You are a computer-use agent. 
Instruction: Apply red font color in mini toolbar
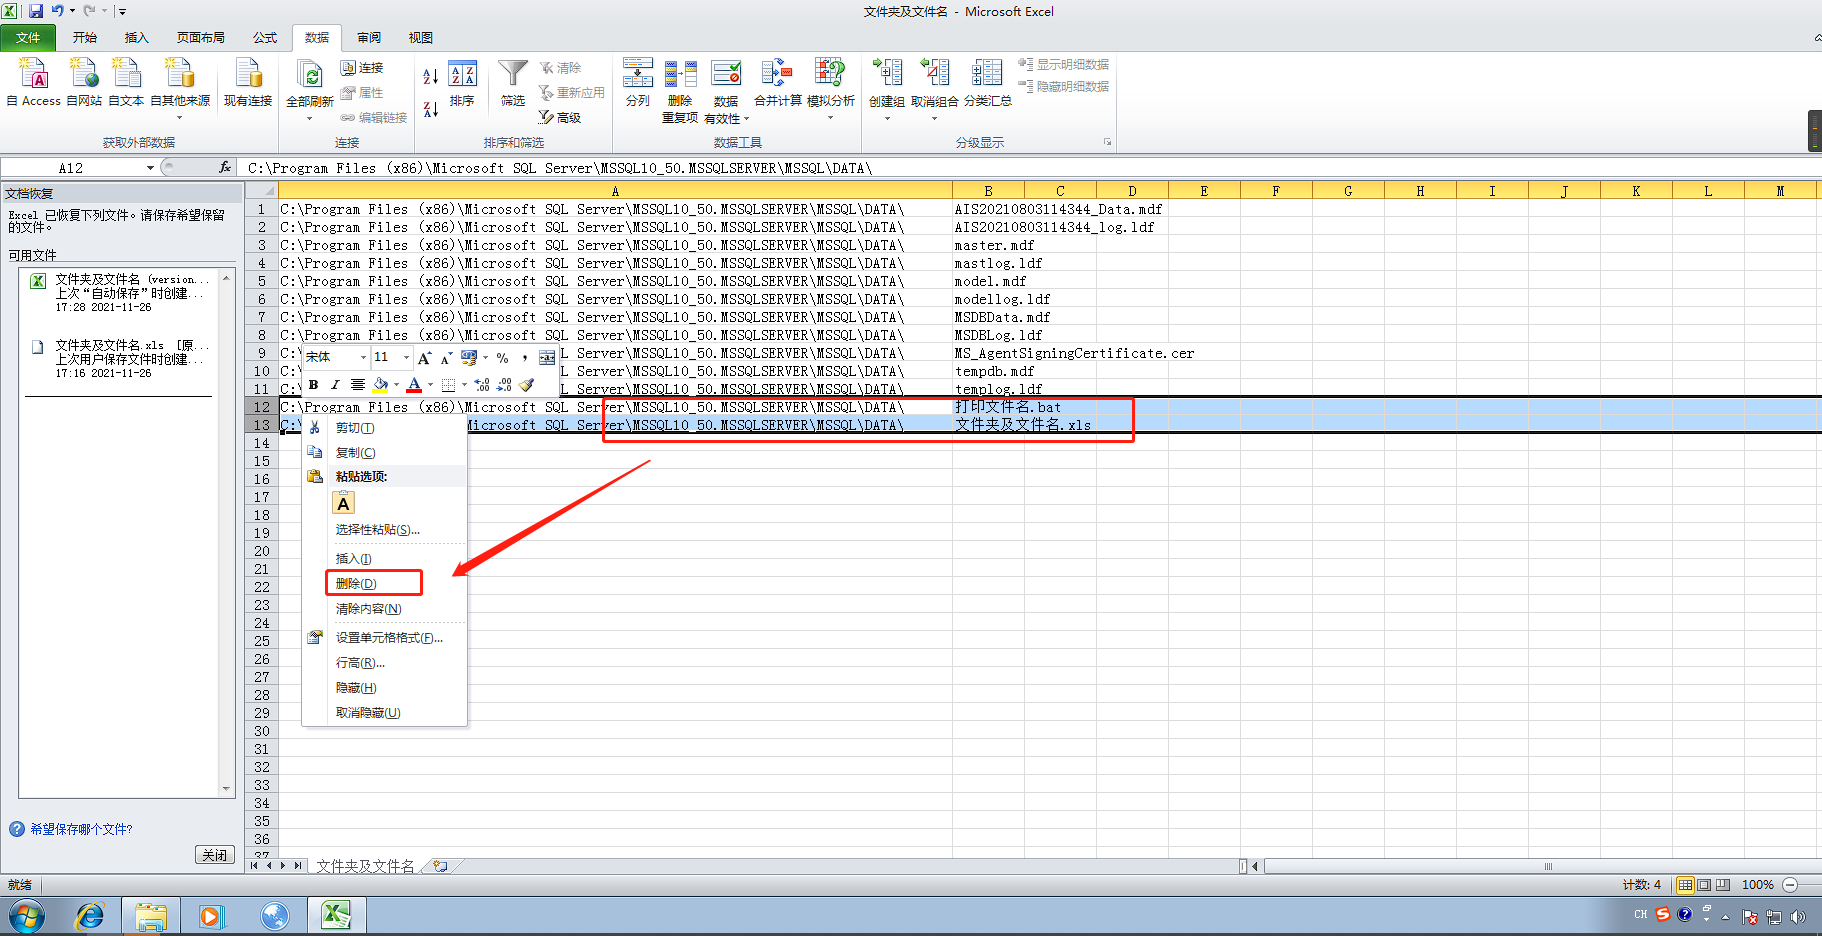coord(414,385)
